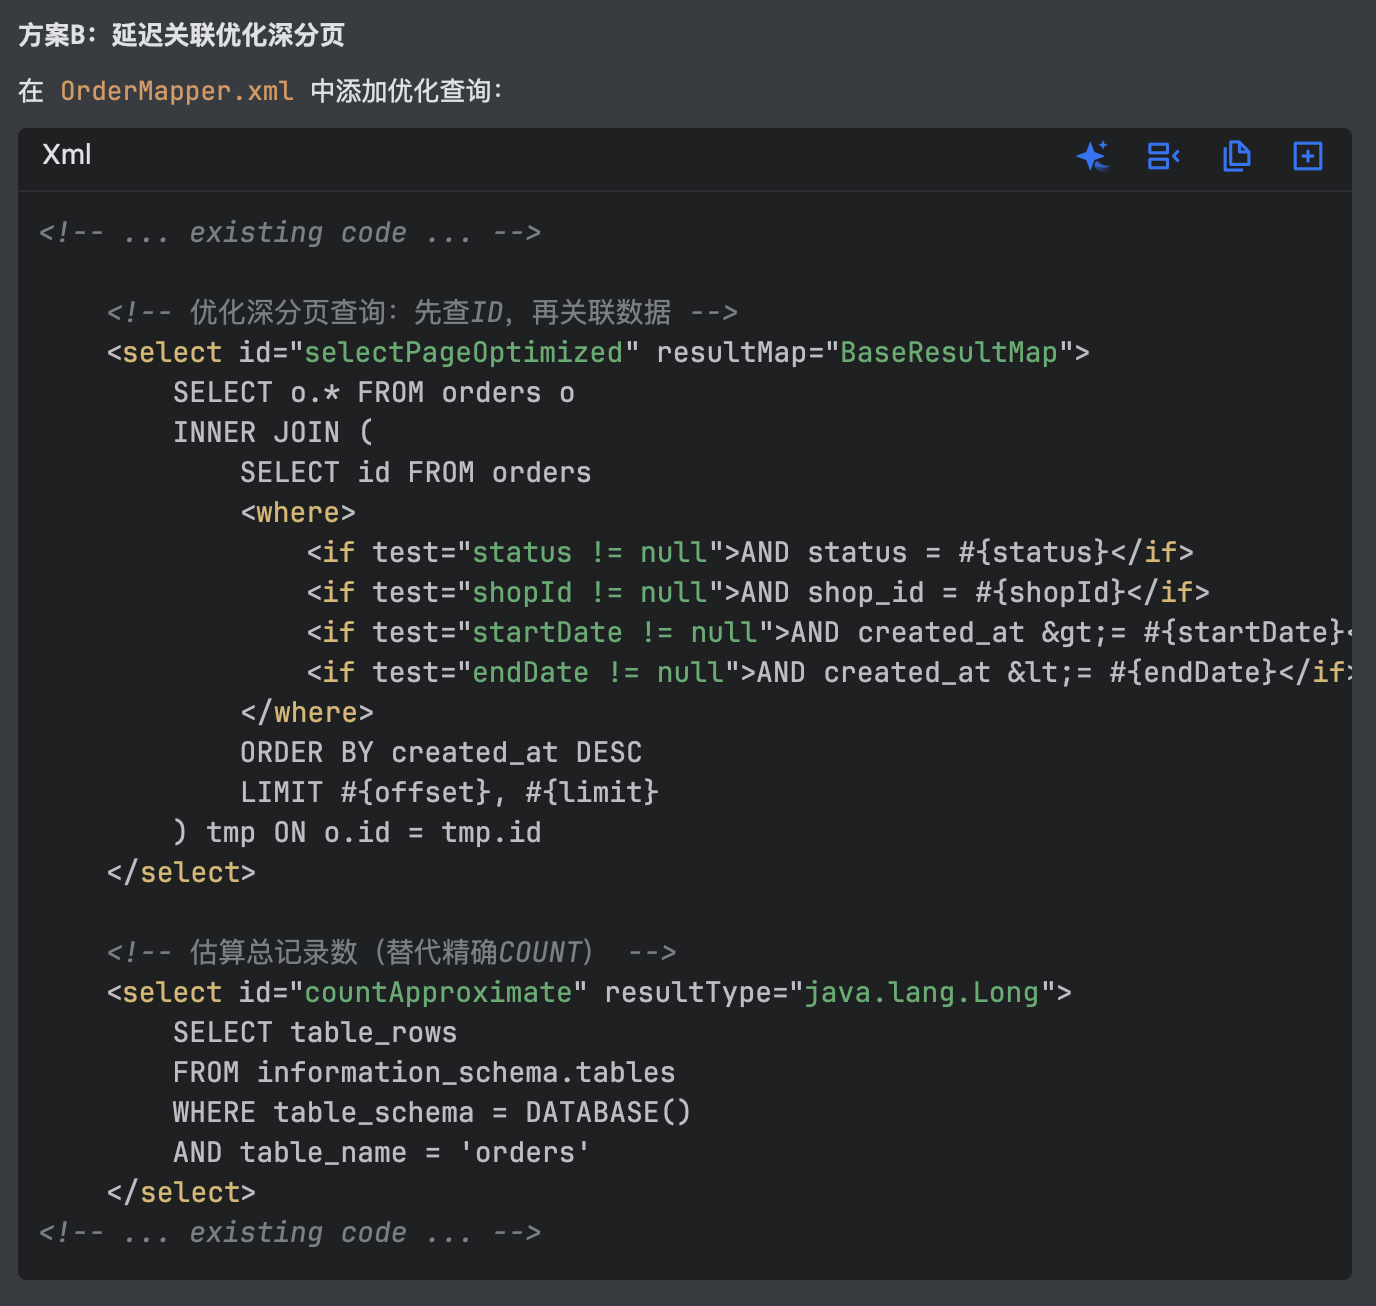Click the LIMIT offset and limit line
This screenshot has width=1376, height=1306.
(x=448, y=792)
